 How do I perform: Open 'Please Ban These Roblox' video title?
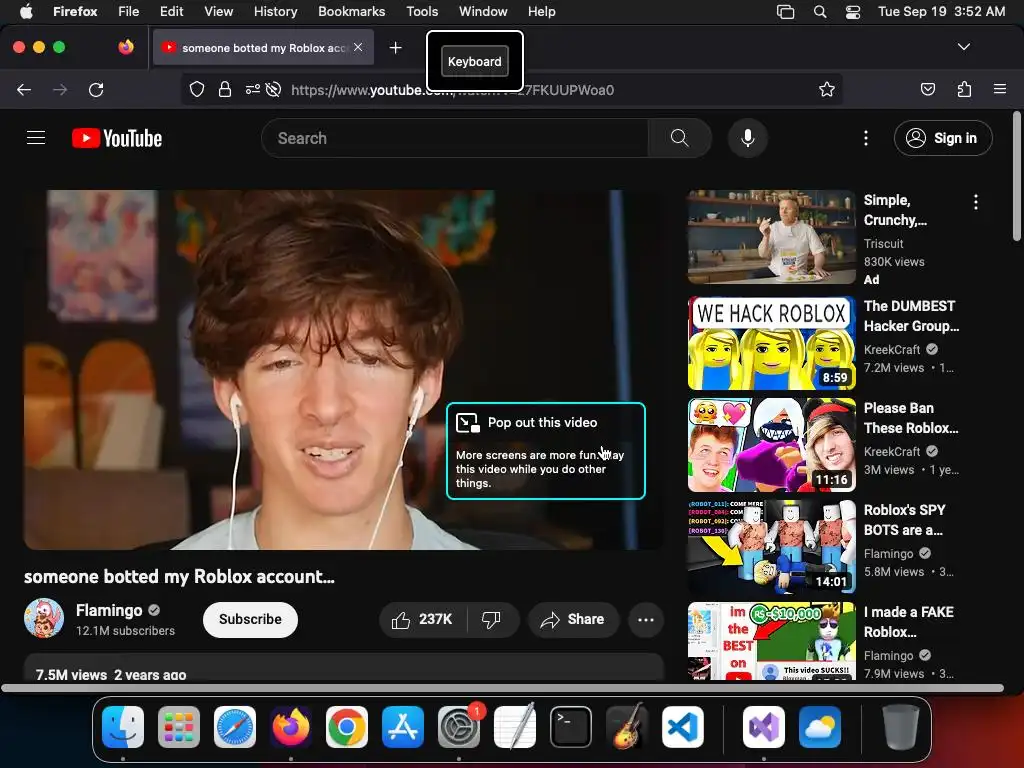[x=911, y=418]
